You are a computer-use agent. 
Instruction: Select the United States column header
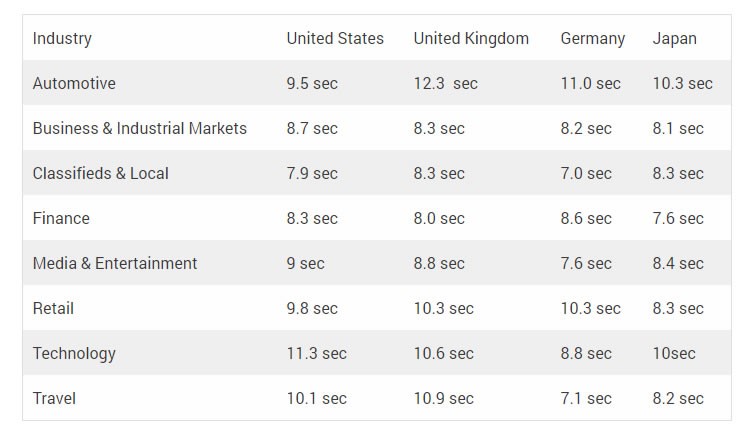(x=335, y=38)
